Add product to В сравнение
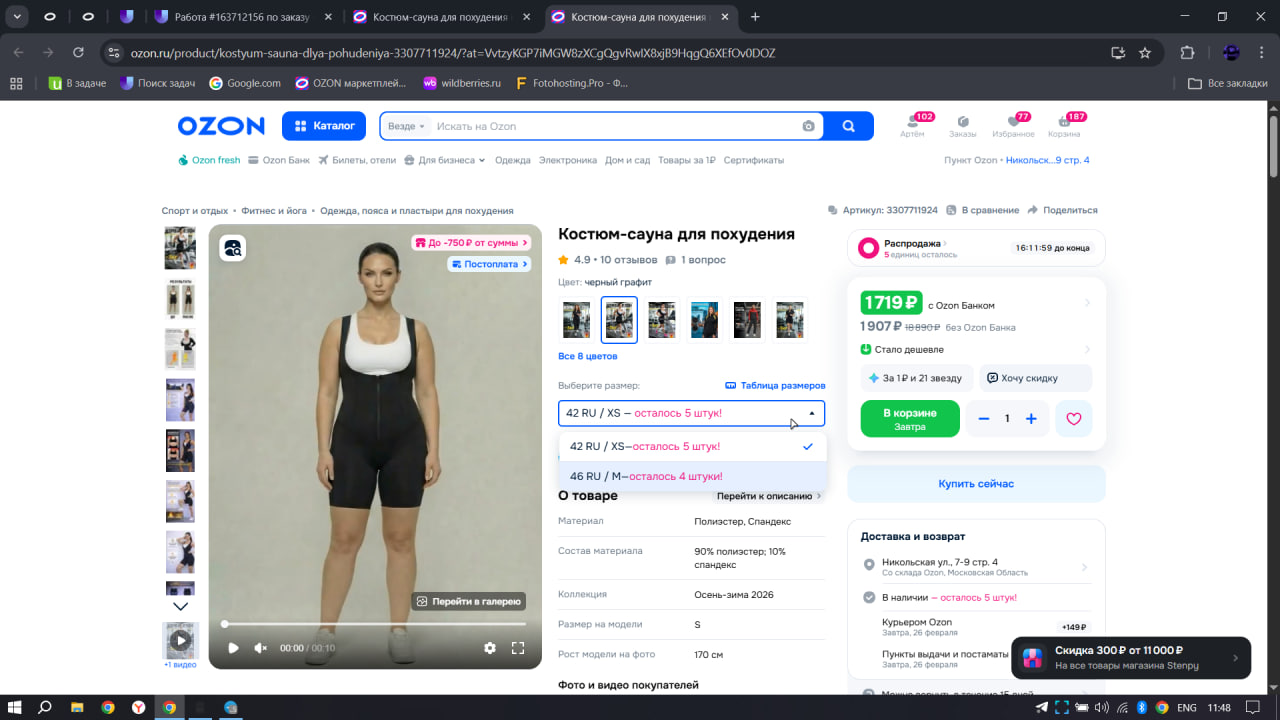1280x720 pixels. click(982, 210)
